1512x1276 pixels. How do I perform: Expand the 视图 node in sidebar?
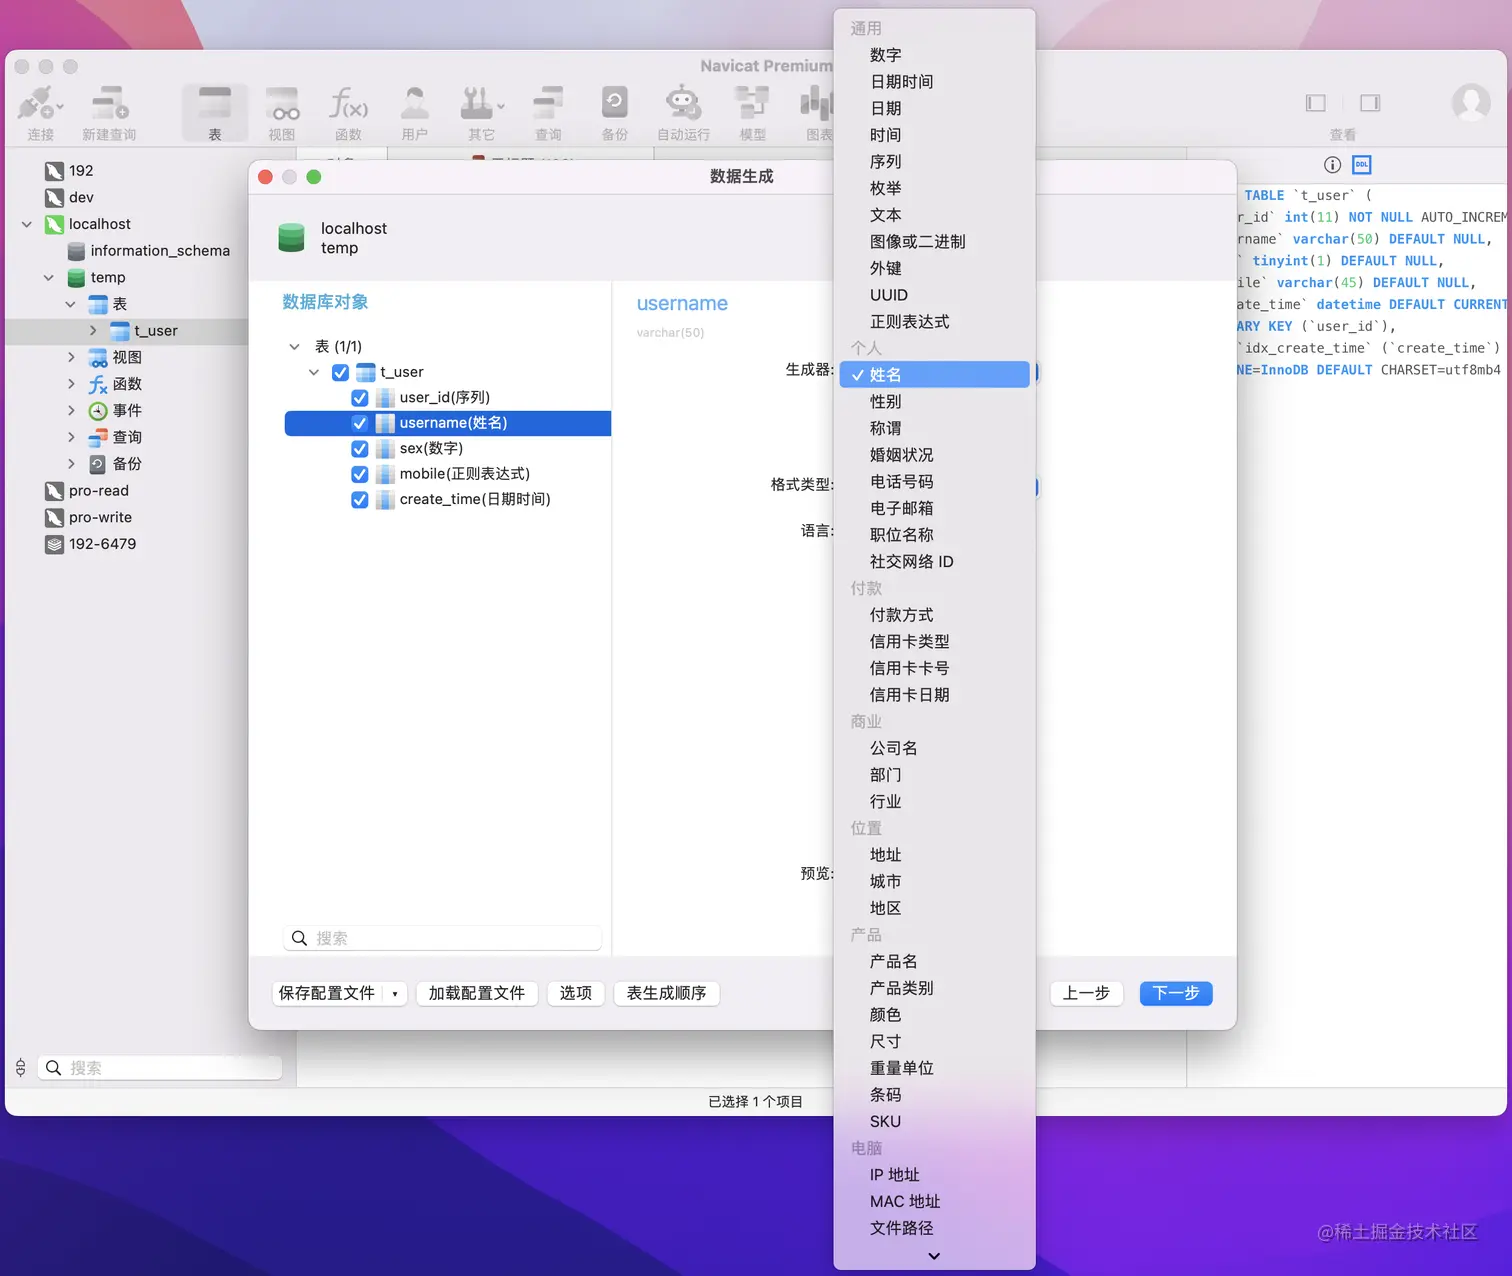(71, 358)
